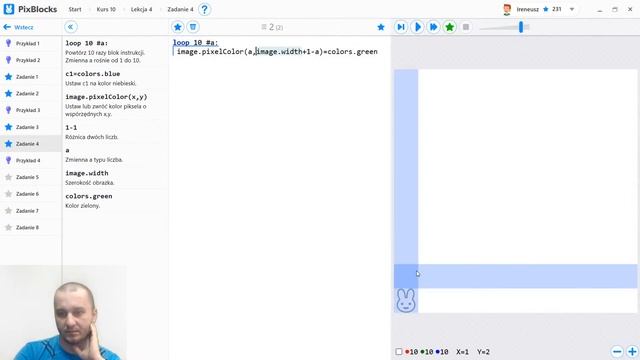Viewport: 640px width, 360px height.
Task: Select Zadanie 3 task
Action: tap(31, 127)
